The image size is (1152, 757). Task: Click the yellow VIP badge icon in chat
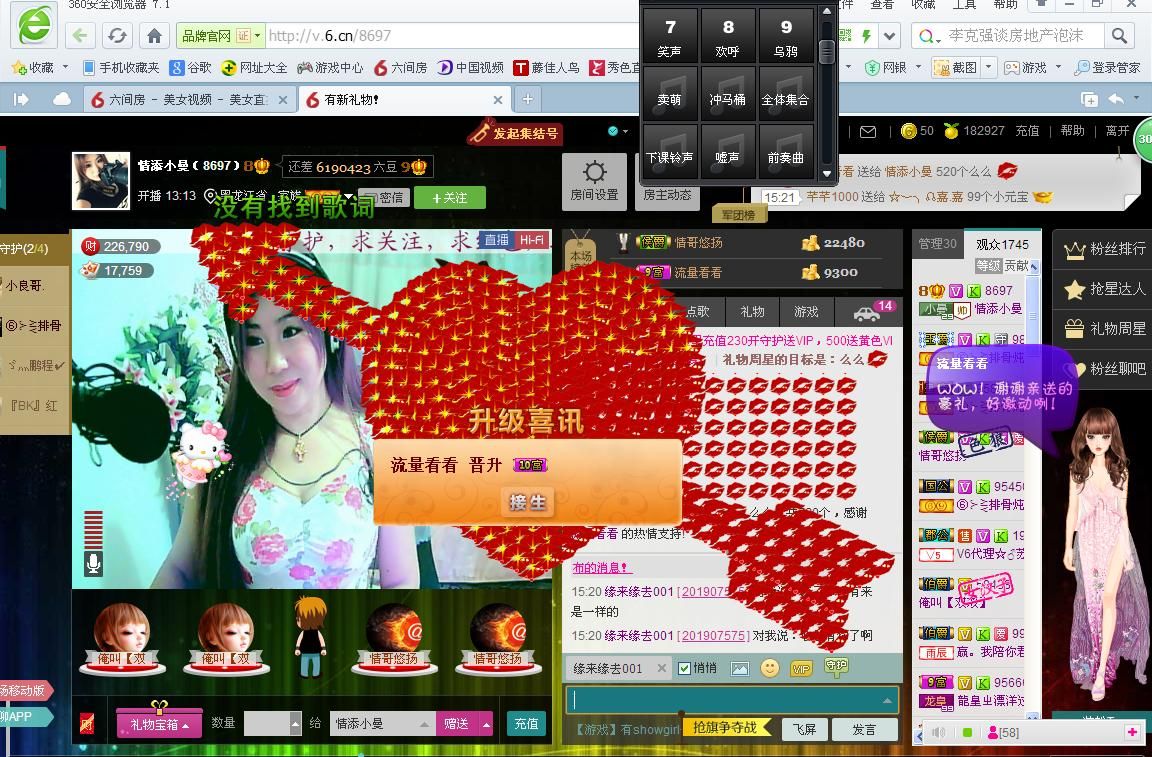pos(801,668)
